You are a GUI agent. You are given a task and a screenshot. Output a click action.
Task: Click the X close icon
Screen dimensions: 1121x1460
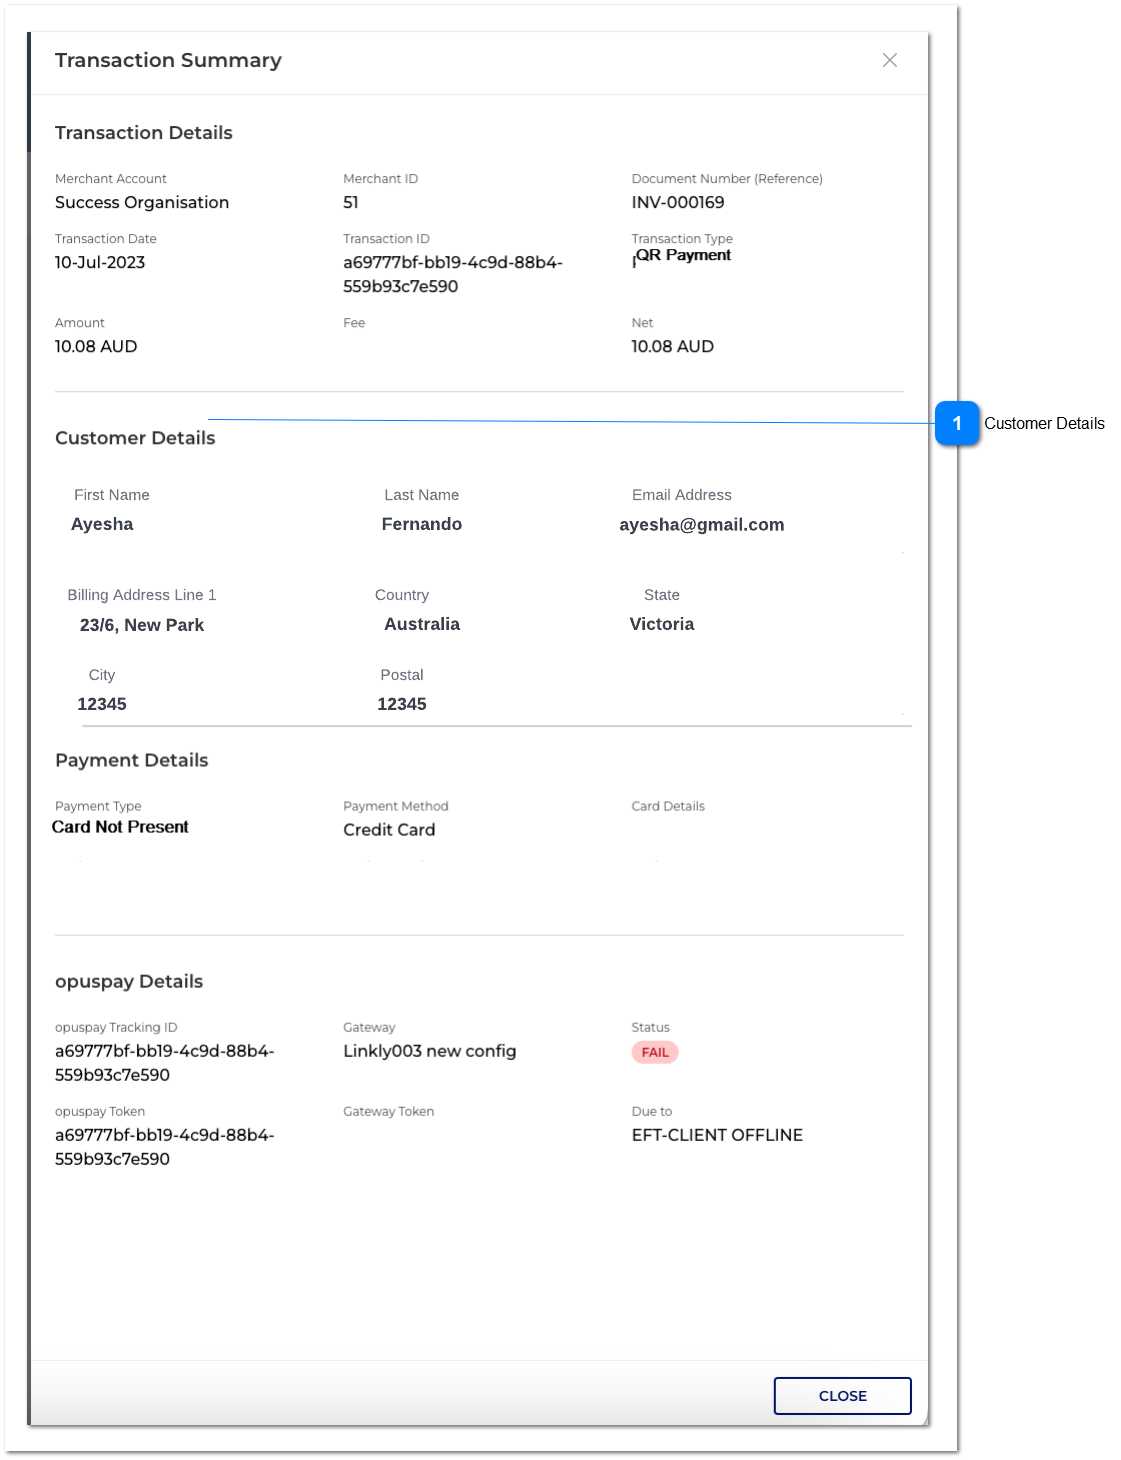890,60
